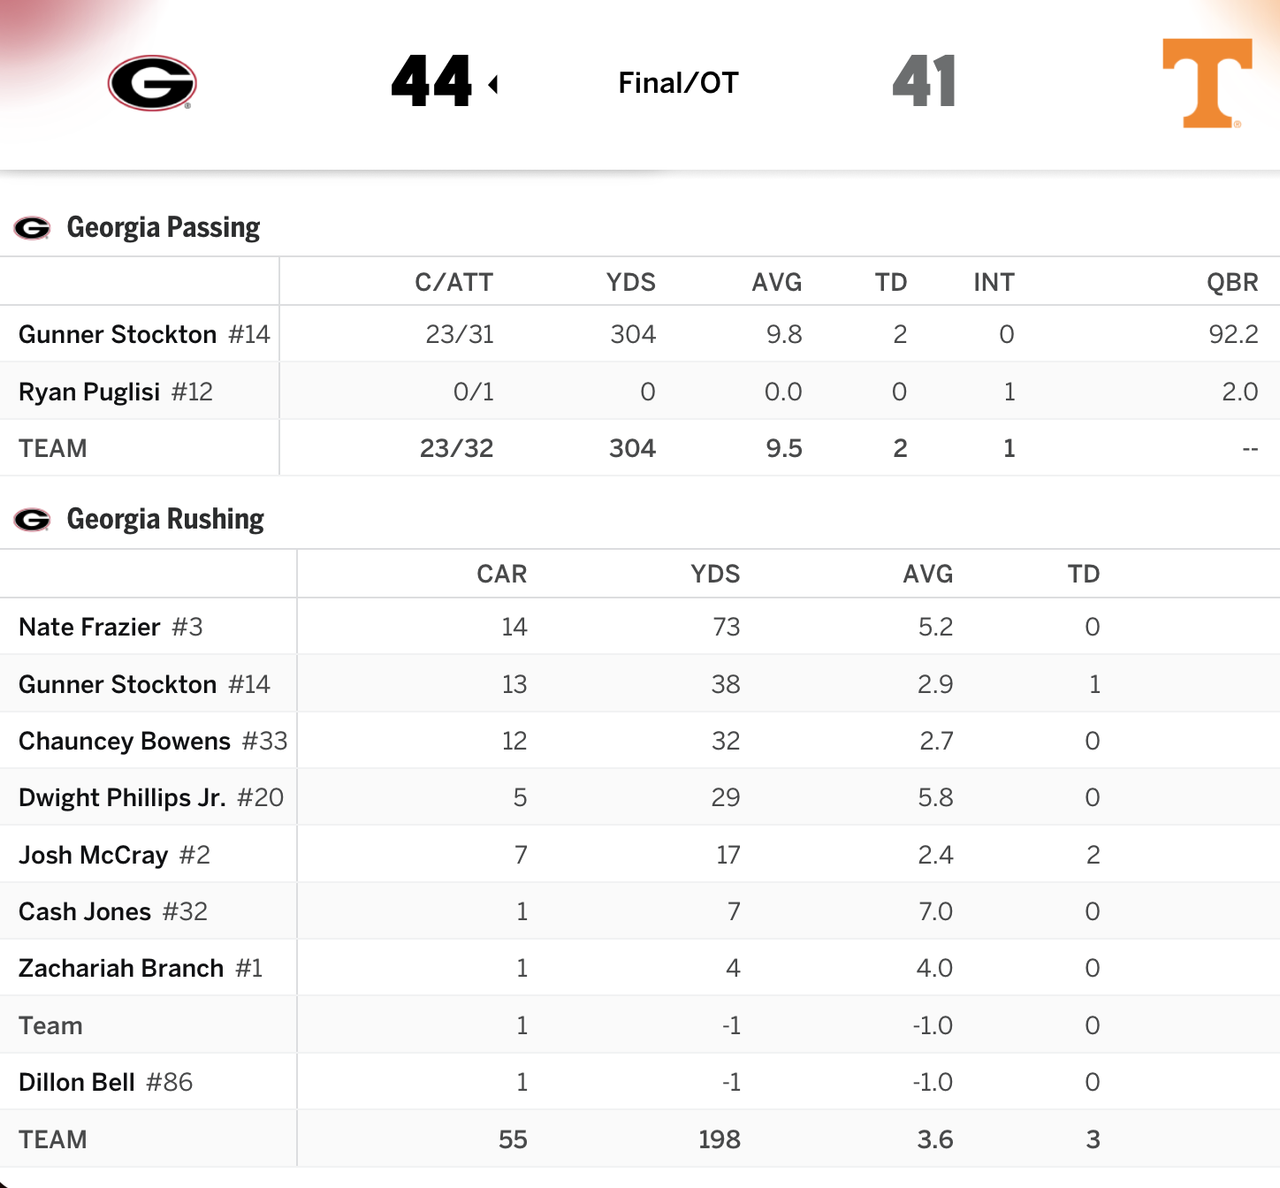Open Gunner Stockton's profile from the rushing table
The image size is (1280, 1188).
coord(117,684)
